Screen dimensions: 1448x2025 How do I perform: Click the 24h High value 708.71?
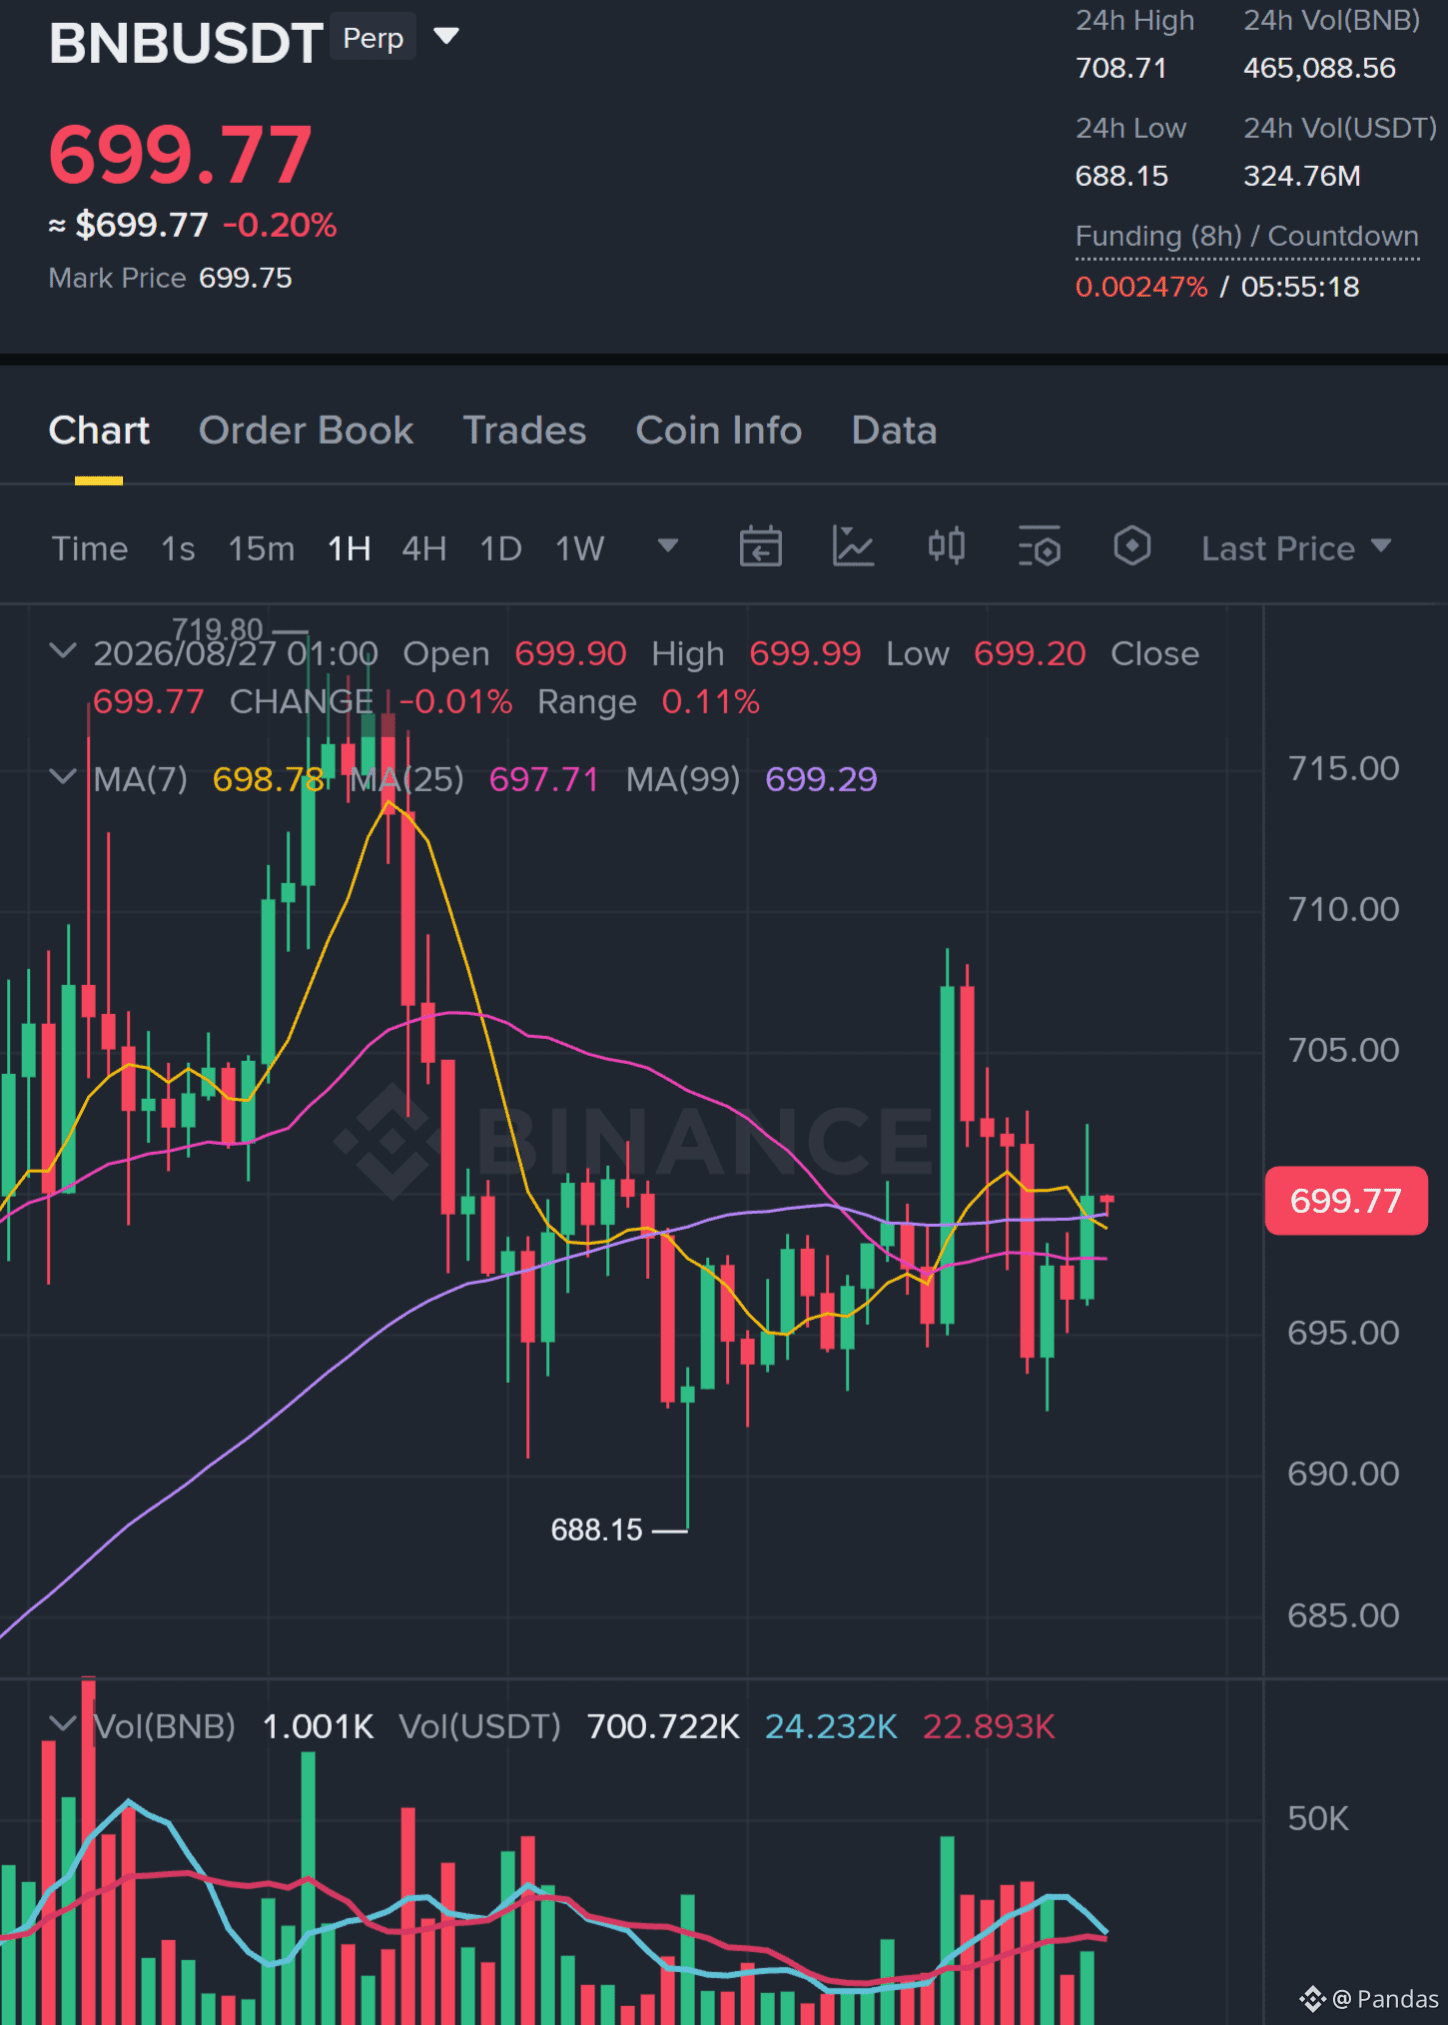[x=1121, y=68]
